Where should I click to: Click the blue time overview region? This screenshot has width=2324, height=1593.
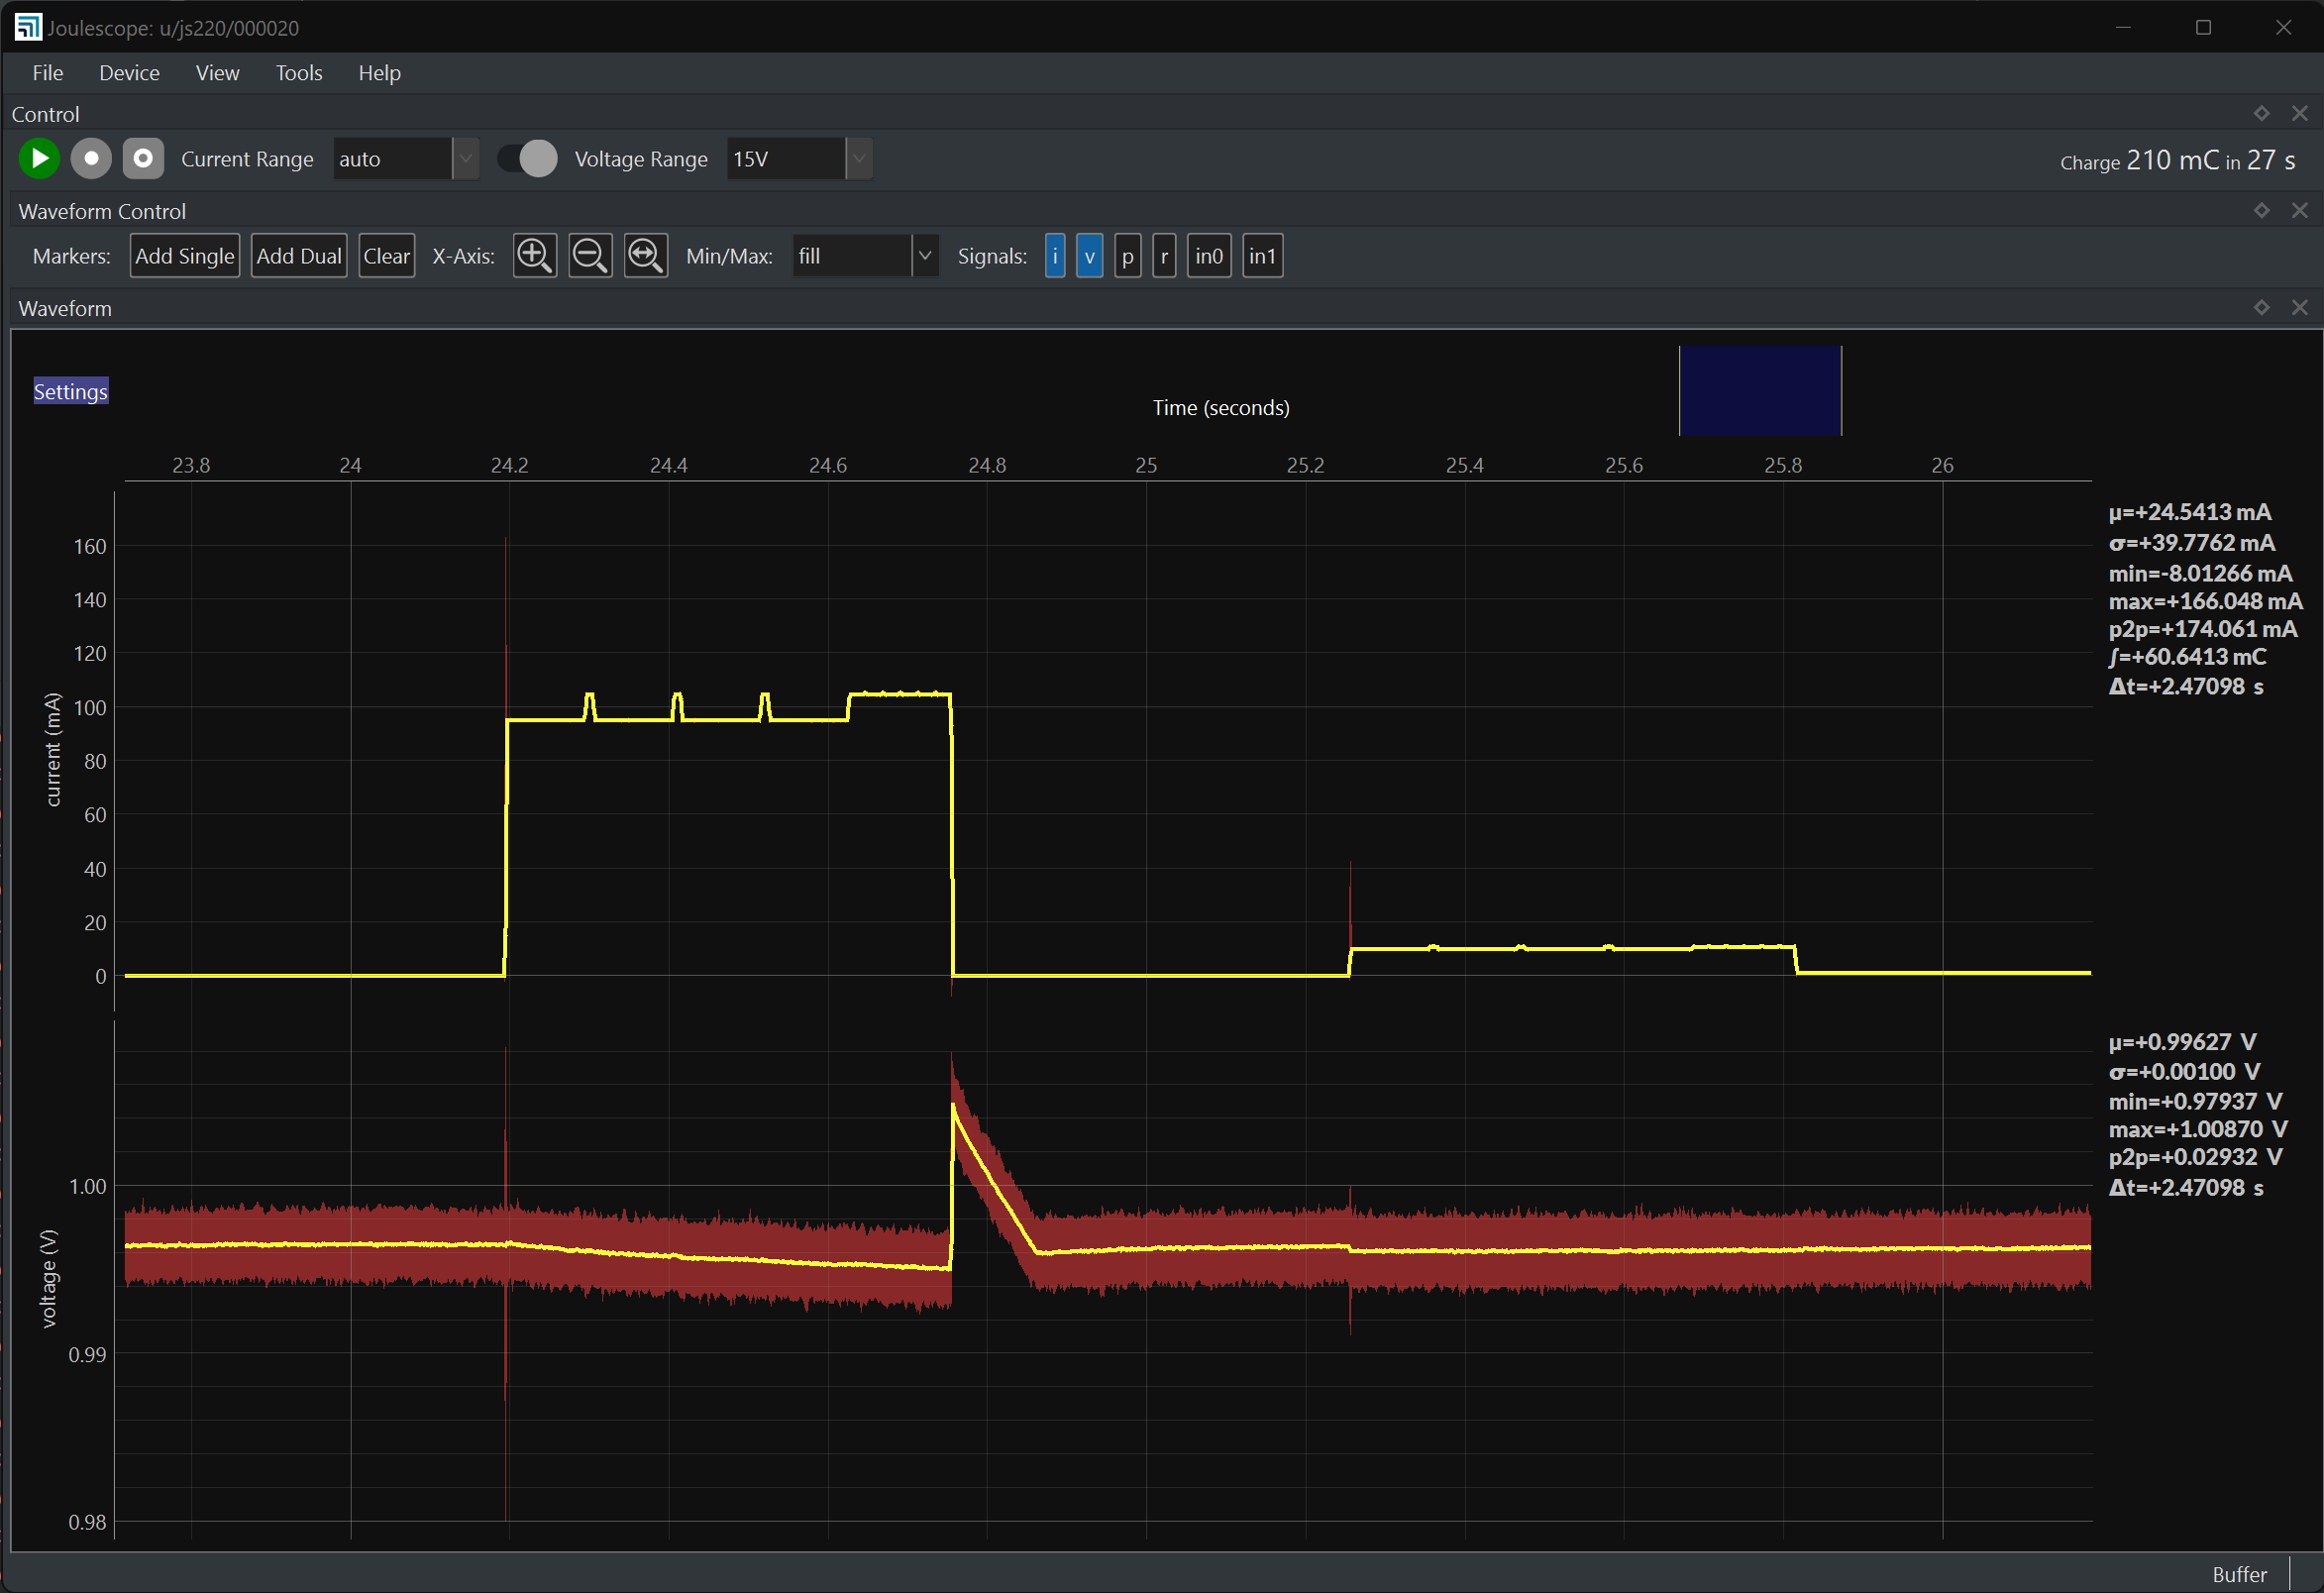click(x=1759, y=390)
